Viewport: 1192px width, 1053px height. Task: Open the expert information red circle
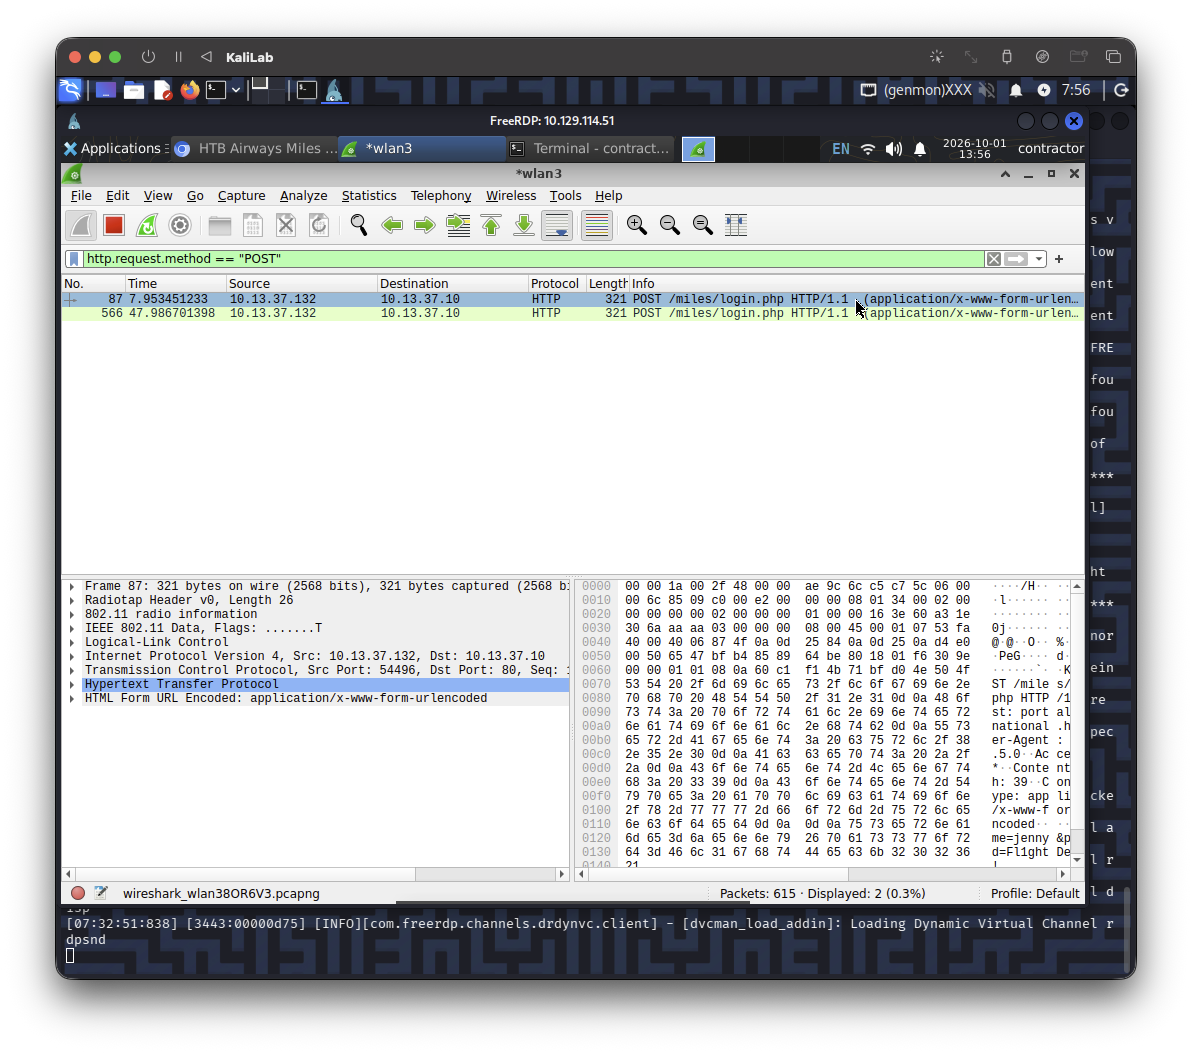click(x=78, y=893)
